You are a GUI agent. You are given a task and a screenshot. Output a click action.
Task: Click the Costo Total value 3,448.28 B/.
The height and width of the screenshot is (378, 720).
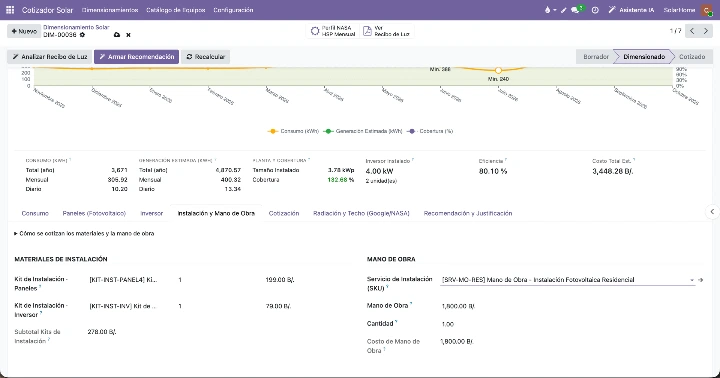click(613, 171)
